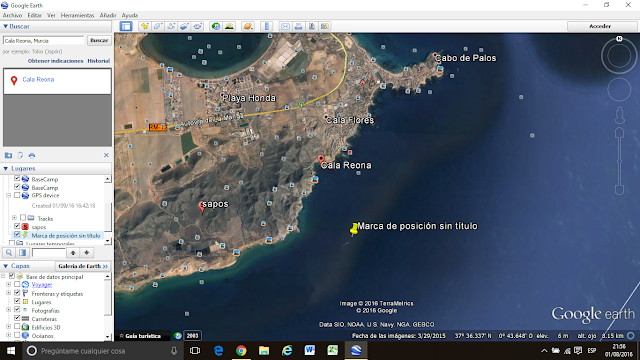The width and height of the screenshot is (640, 360).
Task: Click the print icon under search results
Action: pos(32,156)
